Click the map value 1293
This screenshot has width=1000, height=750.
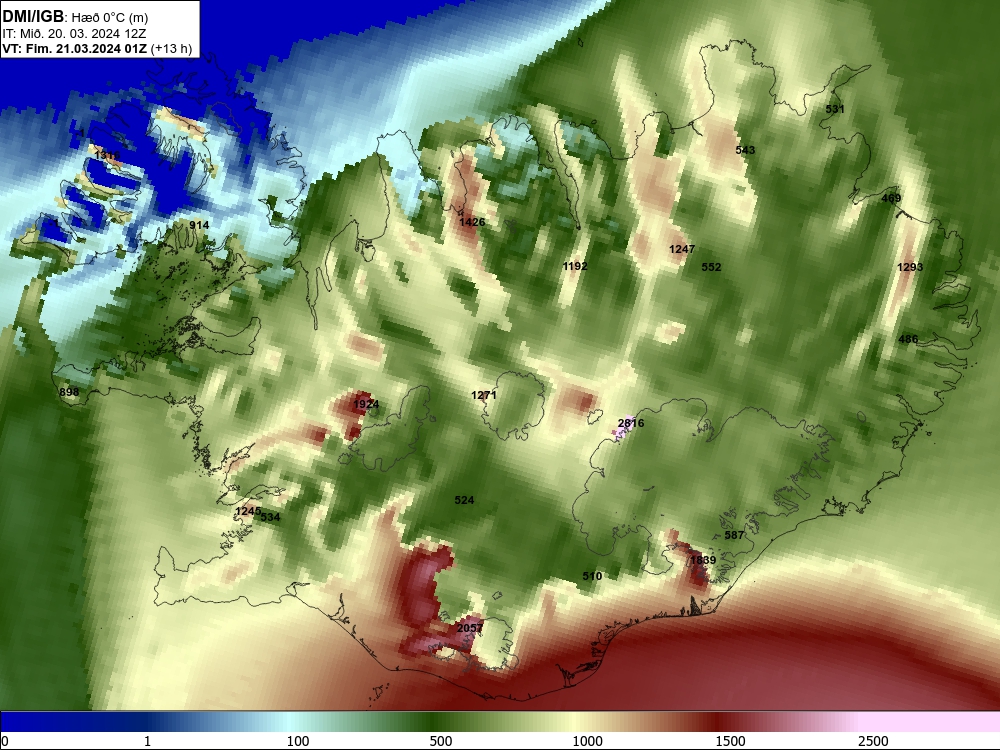[910, 267]
